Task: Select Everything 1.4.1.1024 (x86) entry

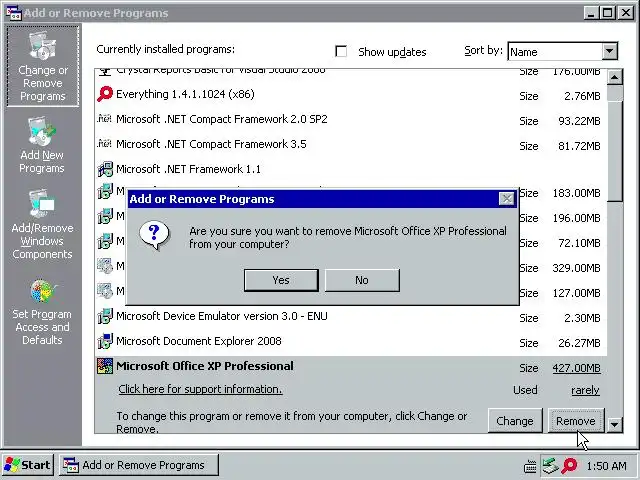Action: pyautogui.click(x=351, y=94)
